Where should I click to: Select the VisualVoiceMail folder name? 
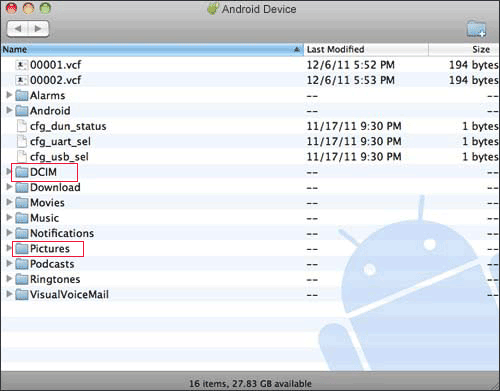(x=69, y=295)
